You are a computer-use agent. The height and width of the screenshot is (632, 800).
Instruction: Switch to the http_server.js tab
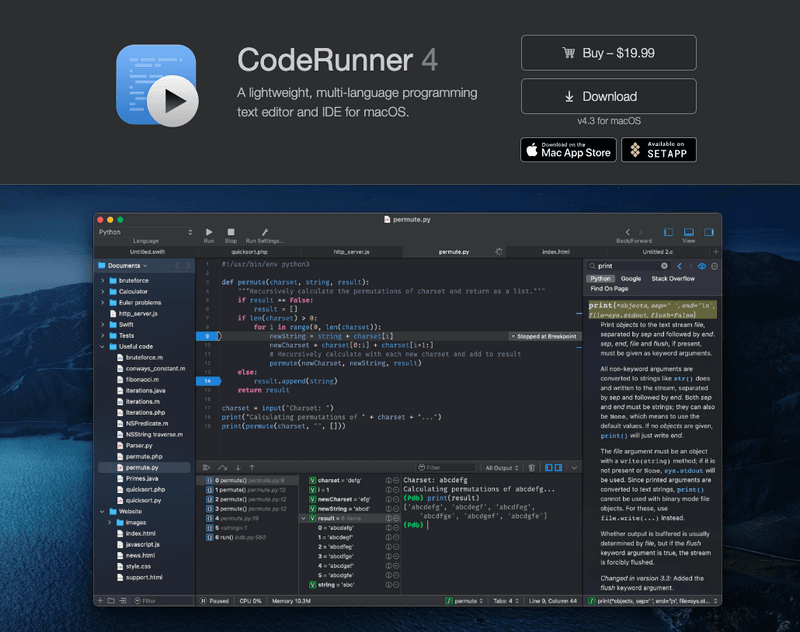[x=350, y=252]
